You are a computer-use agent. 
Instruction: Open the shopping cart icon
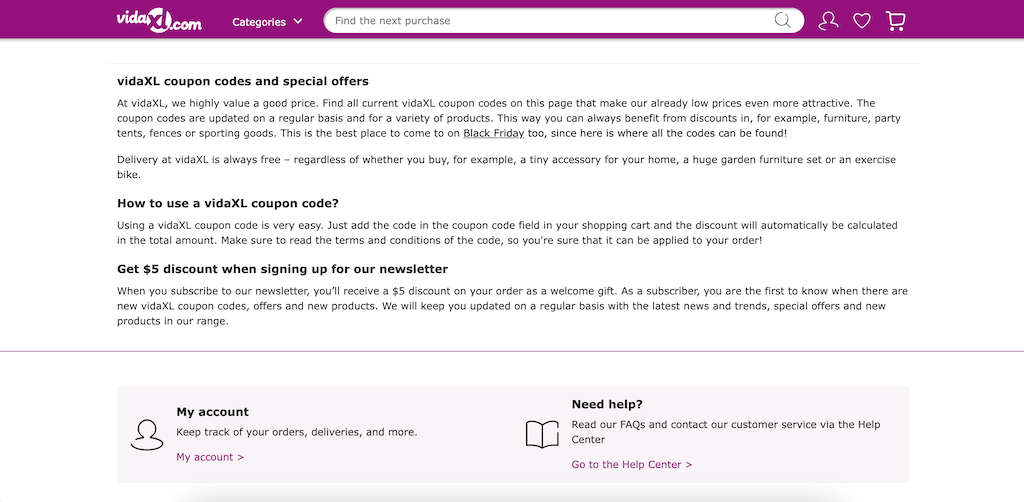pyautogui.click(x=895, y=21)
